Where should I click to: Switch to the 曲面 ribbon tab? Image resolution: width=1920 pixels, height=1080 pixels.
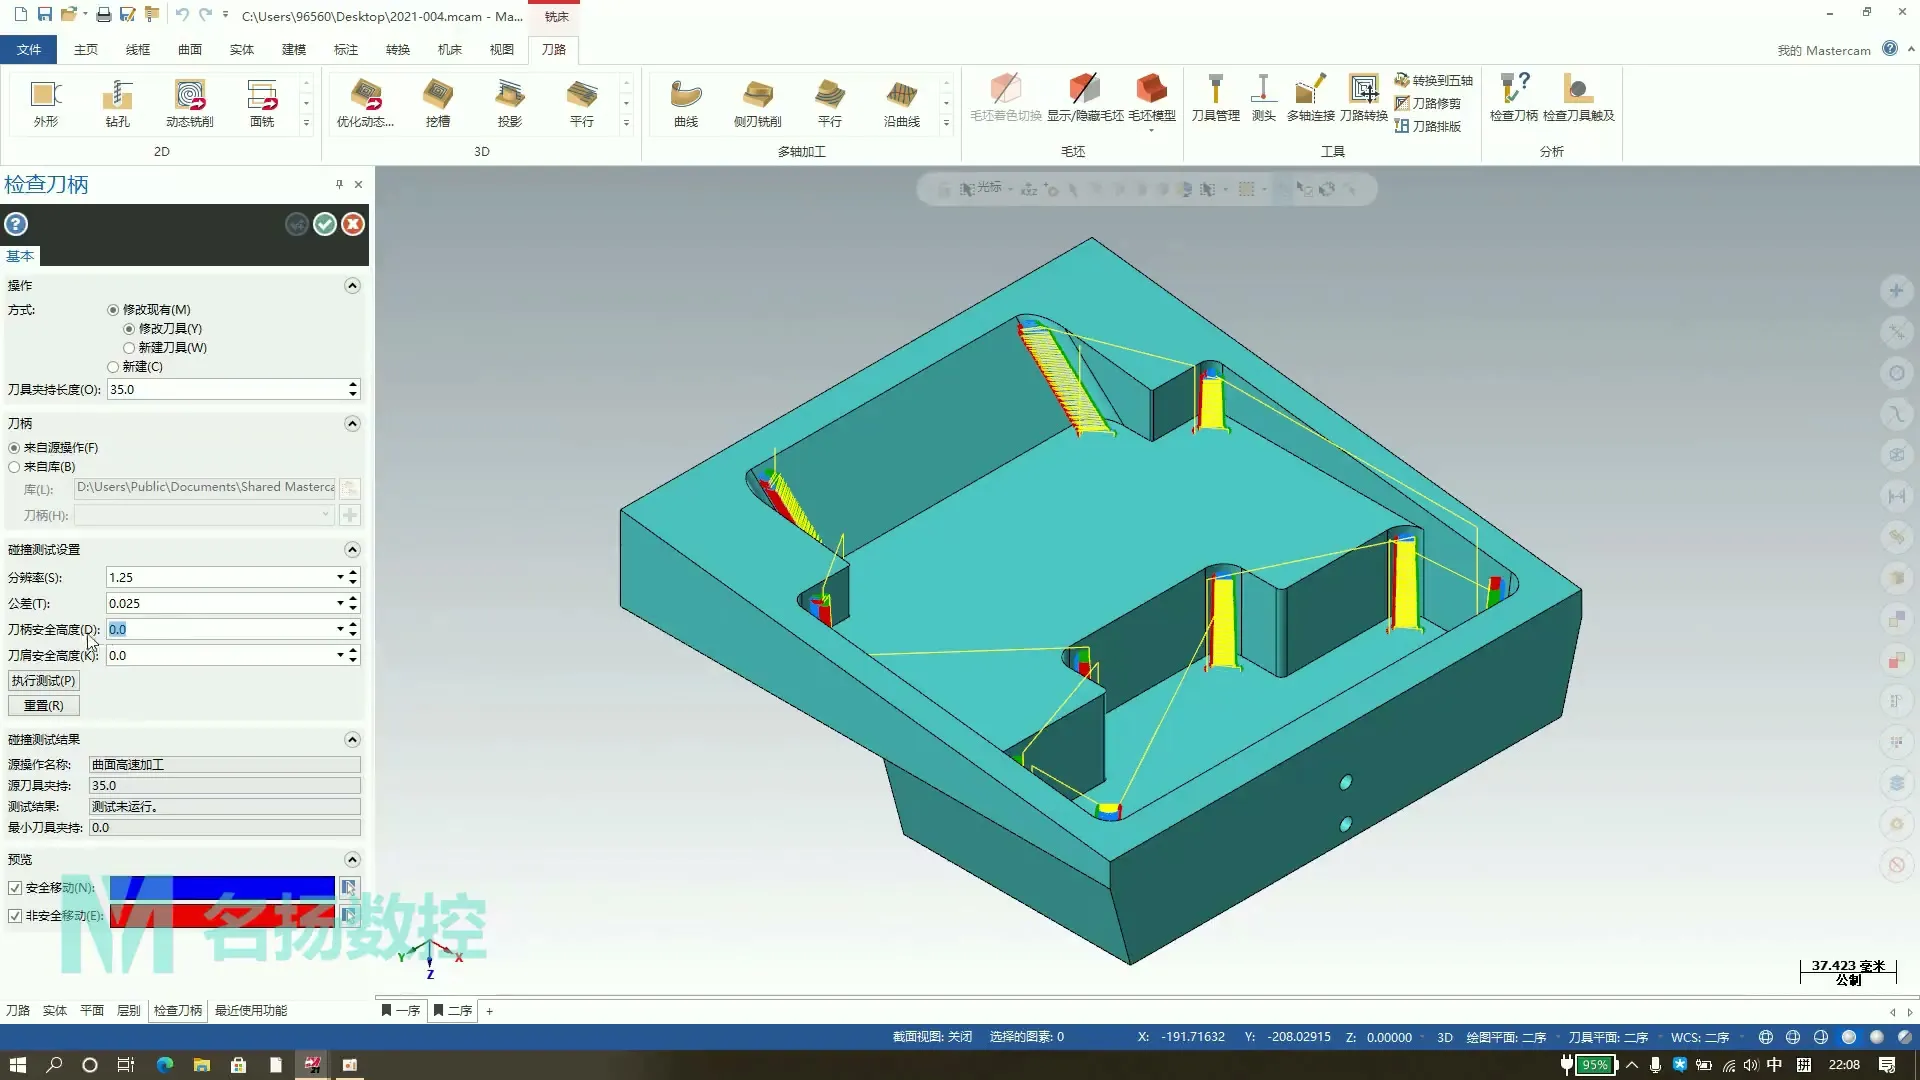click(x=189, y=49)
